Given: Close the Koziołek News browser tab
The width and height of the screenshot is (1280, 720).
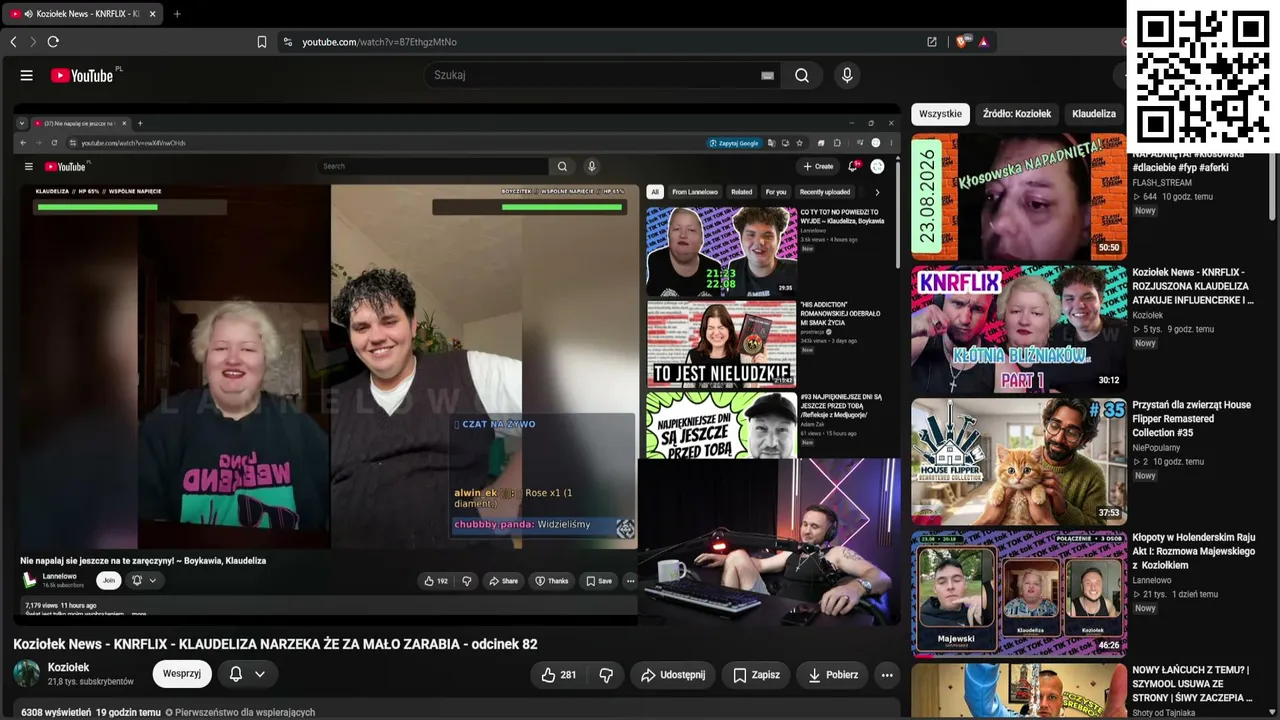Looking at the screenshot, I should [x=152, y=14].
